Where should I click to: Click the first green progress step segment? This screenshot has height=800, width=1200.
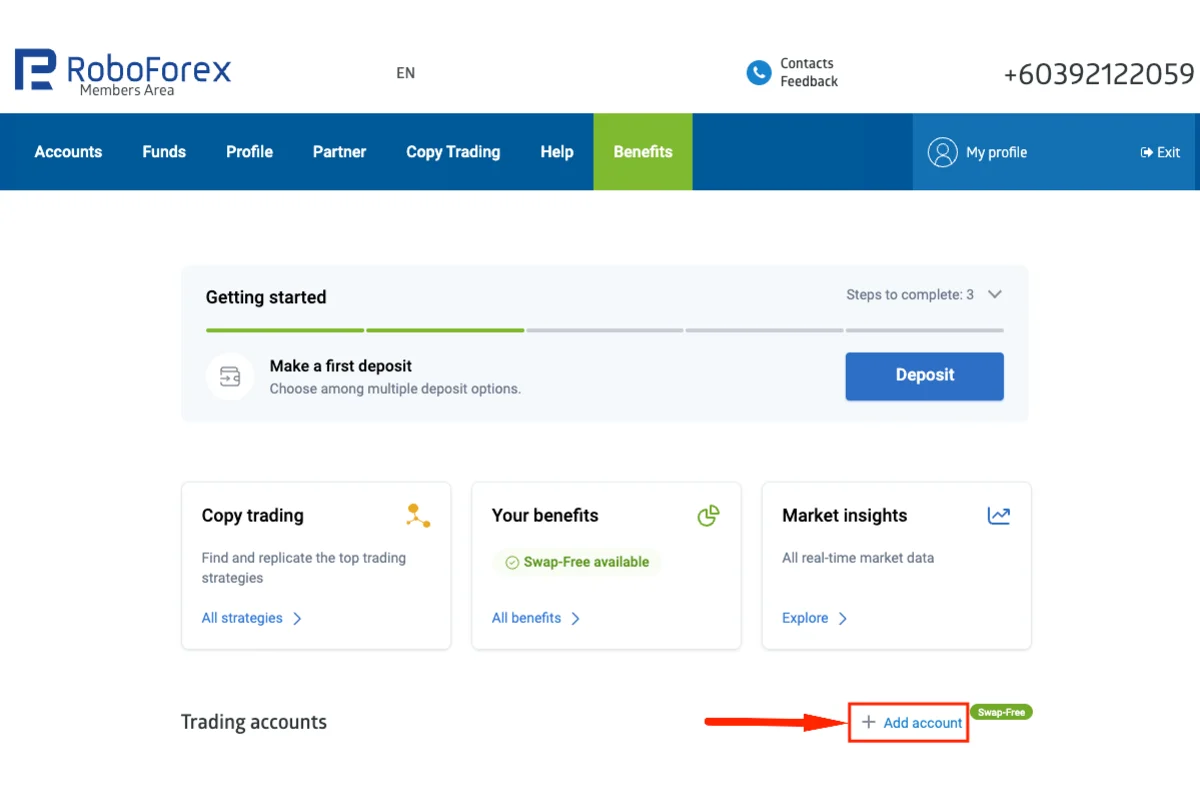tap(285, 330)
